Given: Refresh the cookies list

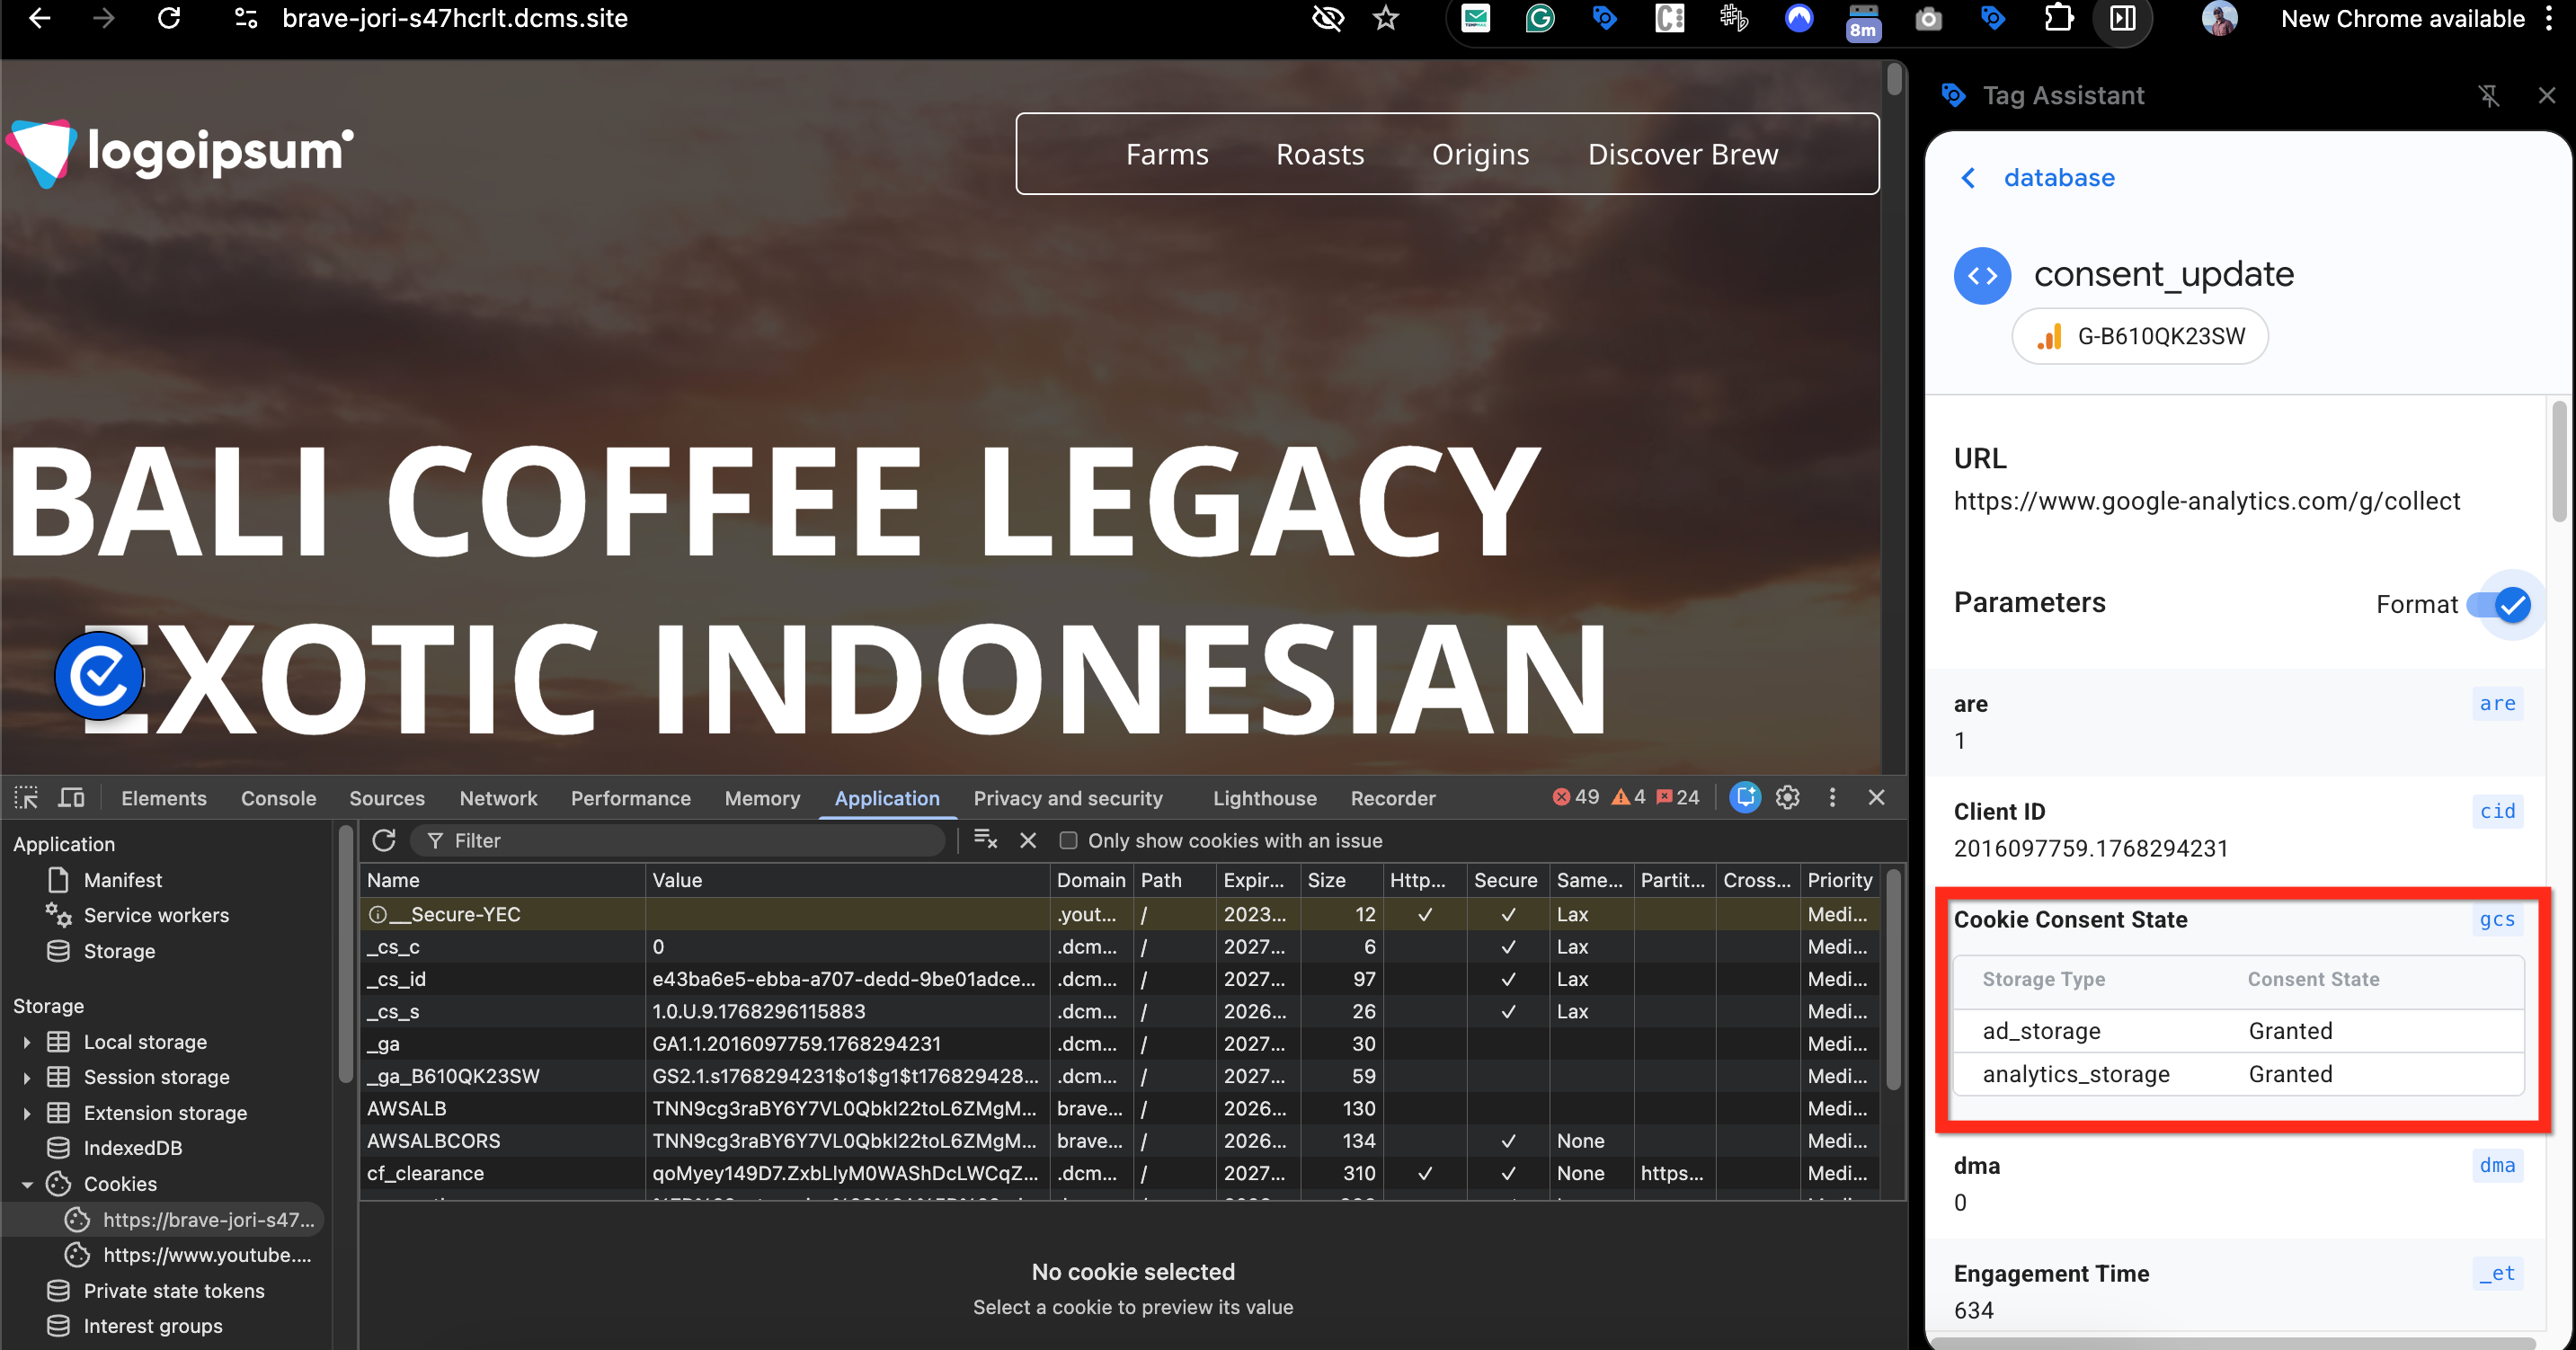Looking at the screenshot, I should point(384,840).
